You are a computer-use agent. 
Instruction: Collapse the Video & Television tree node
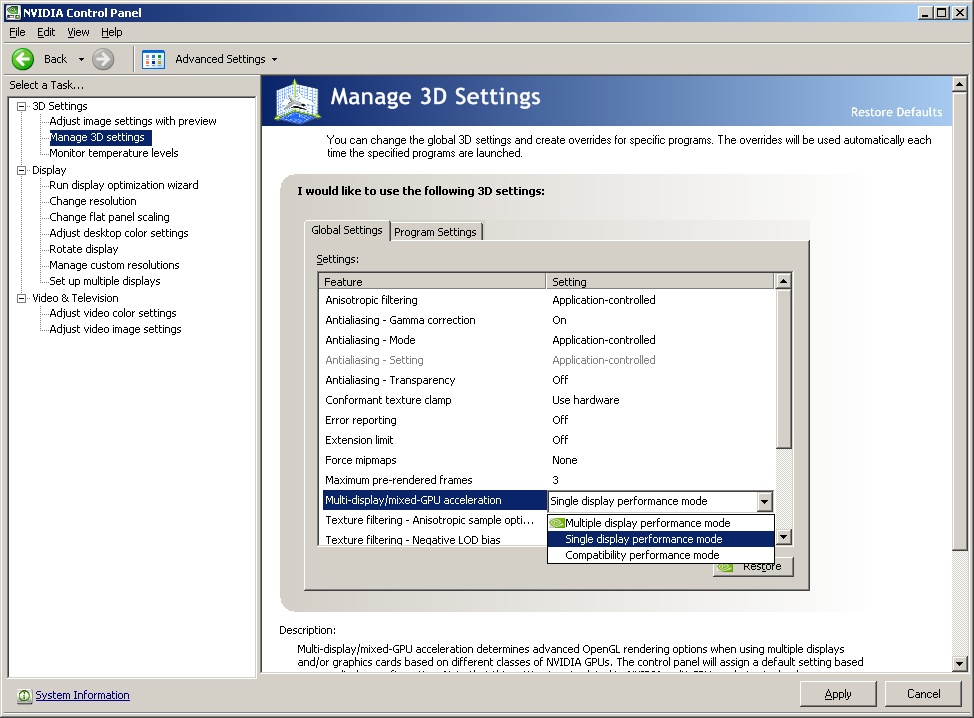22,298
